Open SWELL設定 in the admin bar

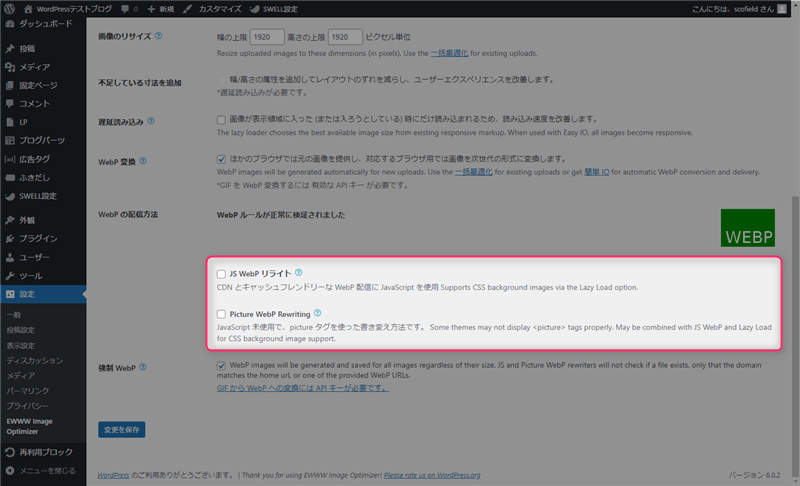pyautogui.click(x=274, y=9)
